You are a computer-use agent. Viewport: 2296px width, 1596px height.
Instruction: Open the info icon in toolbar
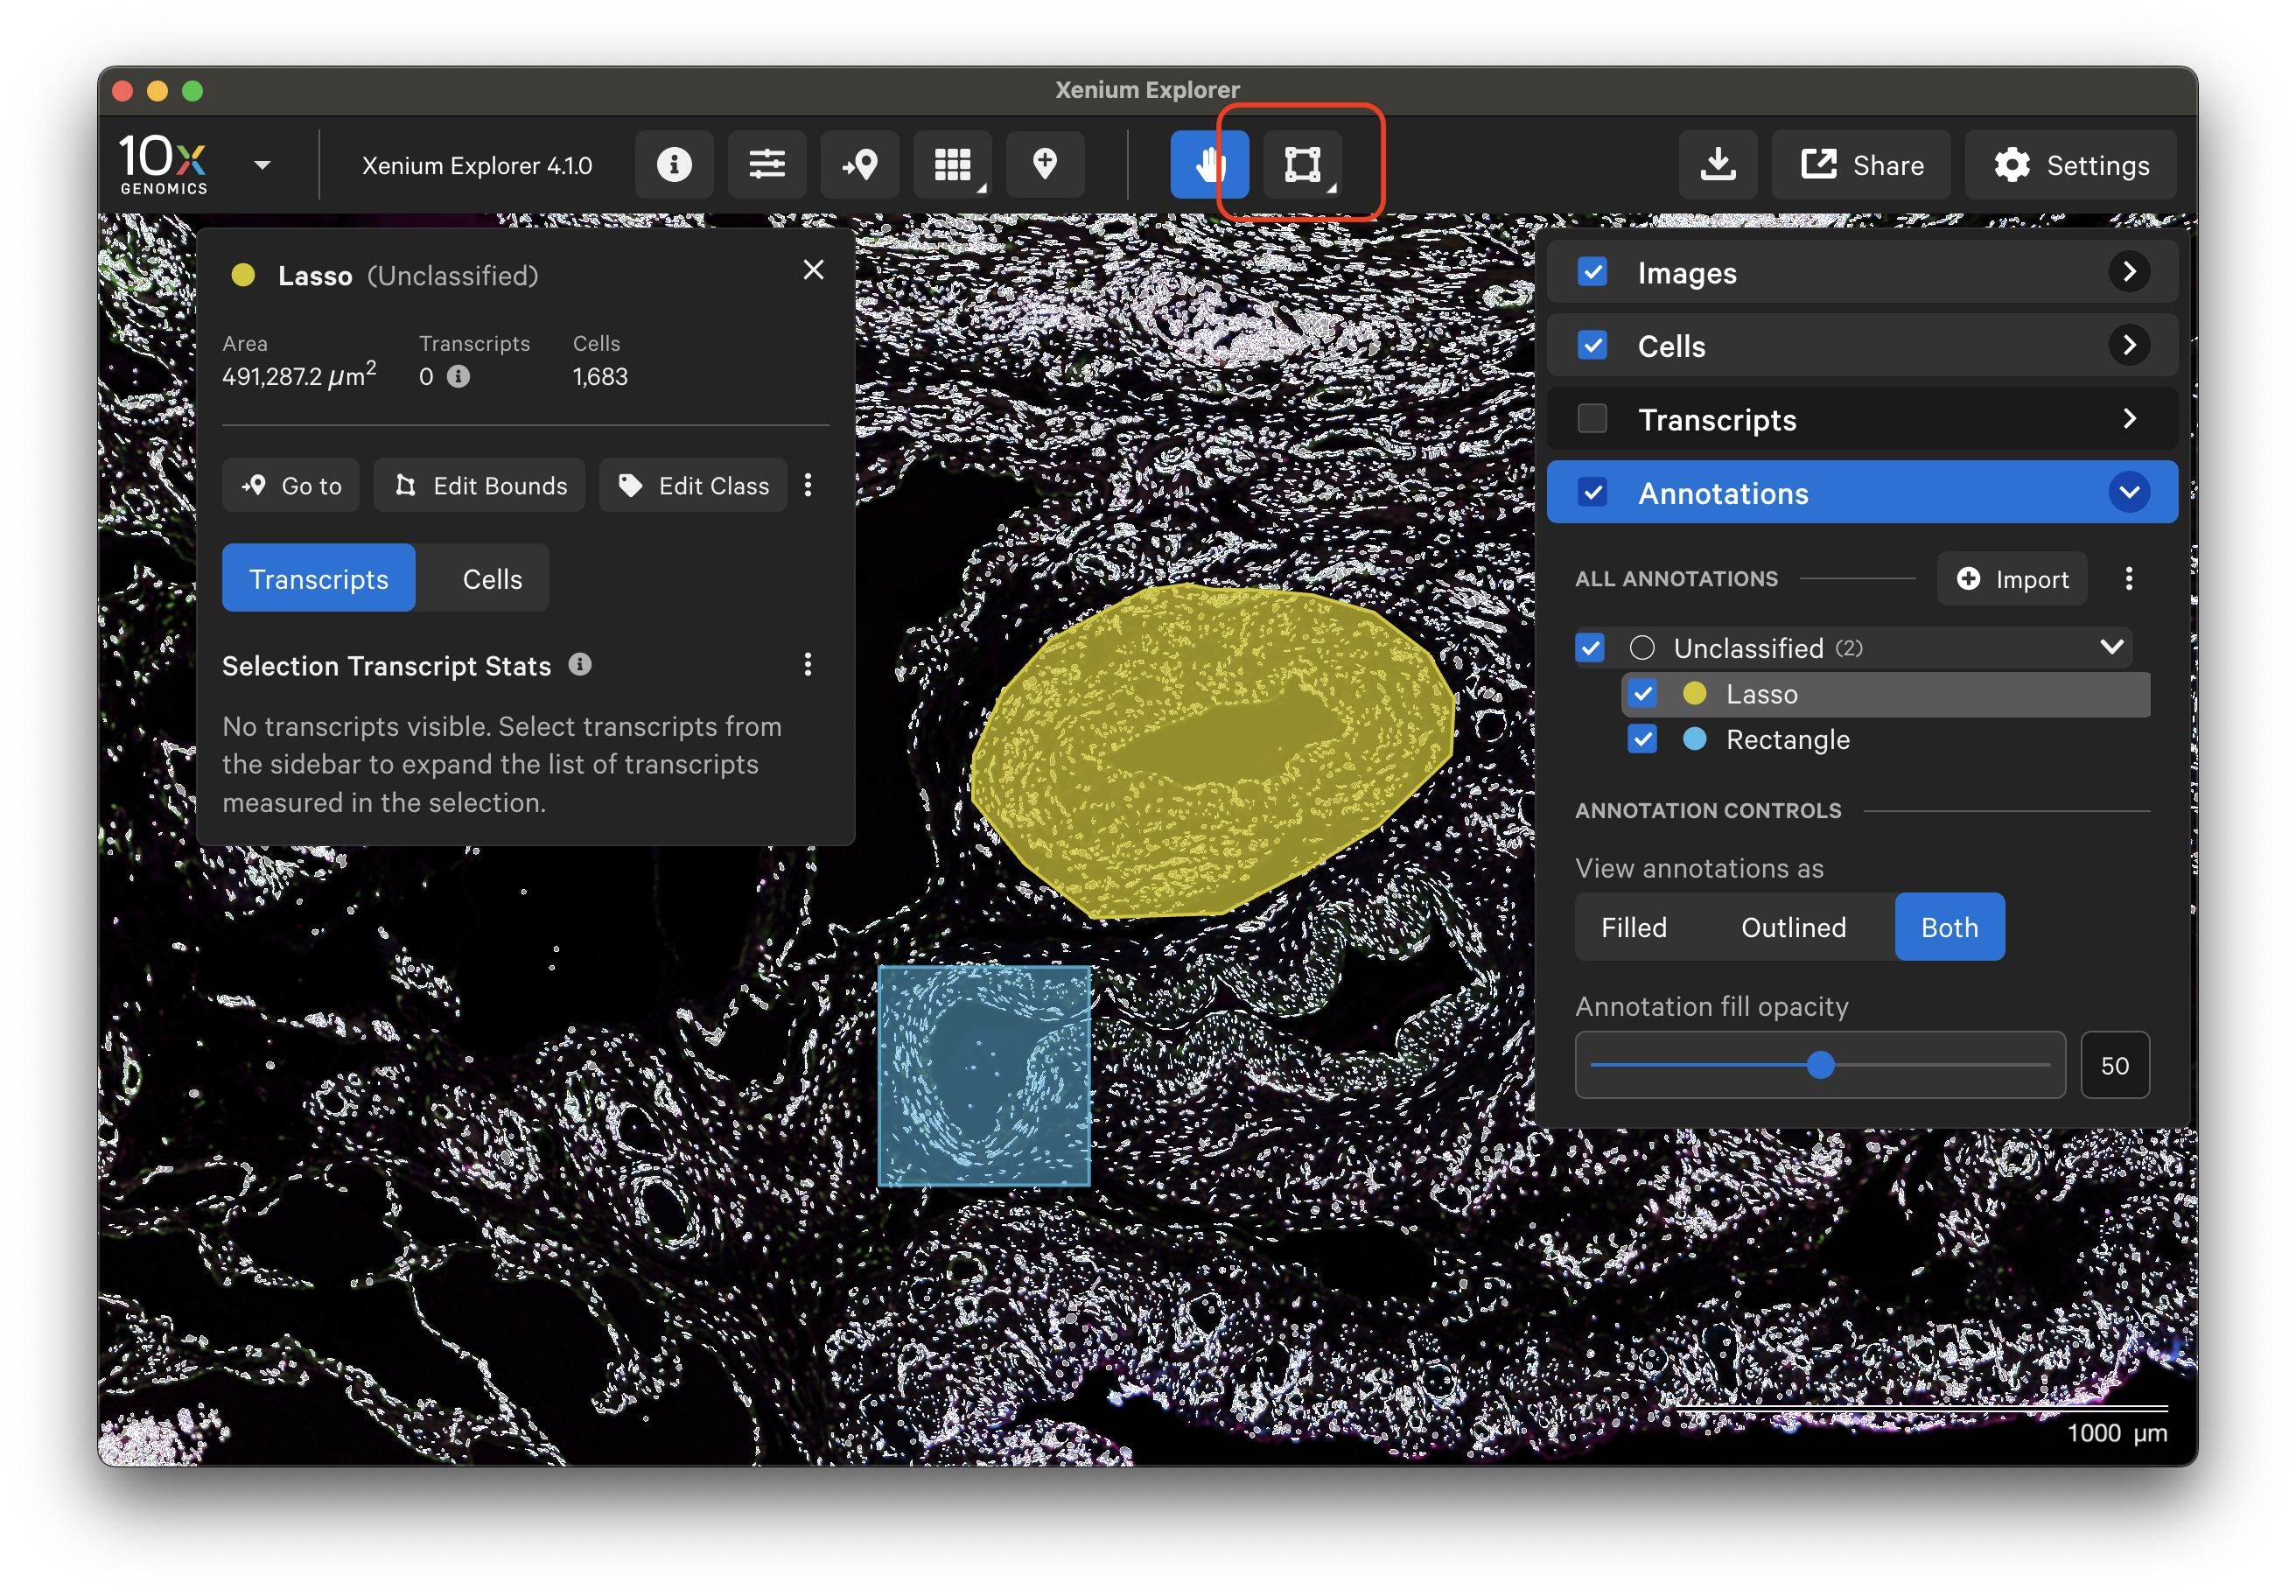coord(674,165)
